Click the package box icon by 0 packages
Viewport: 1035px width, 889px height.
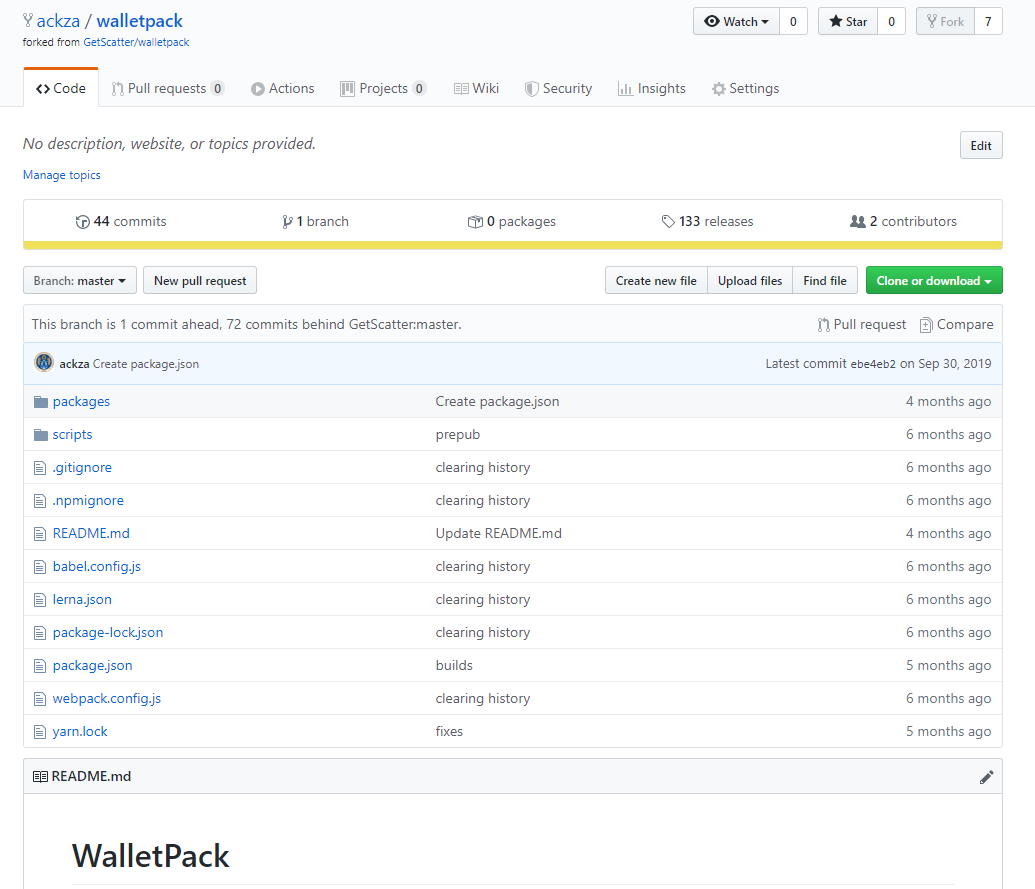[x=475, y=222]
